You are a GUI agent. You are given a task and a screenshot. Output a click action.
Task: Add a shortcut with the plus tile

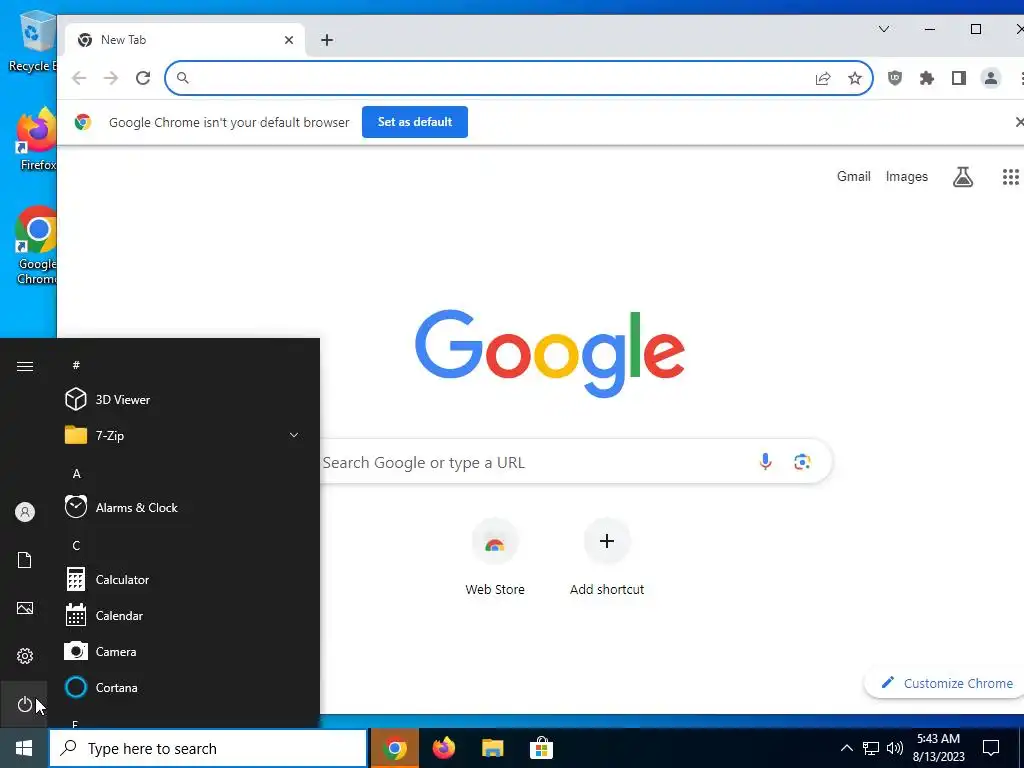point(607,557)
